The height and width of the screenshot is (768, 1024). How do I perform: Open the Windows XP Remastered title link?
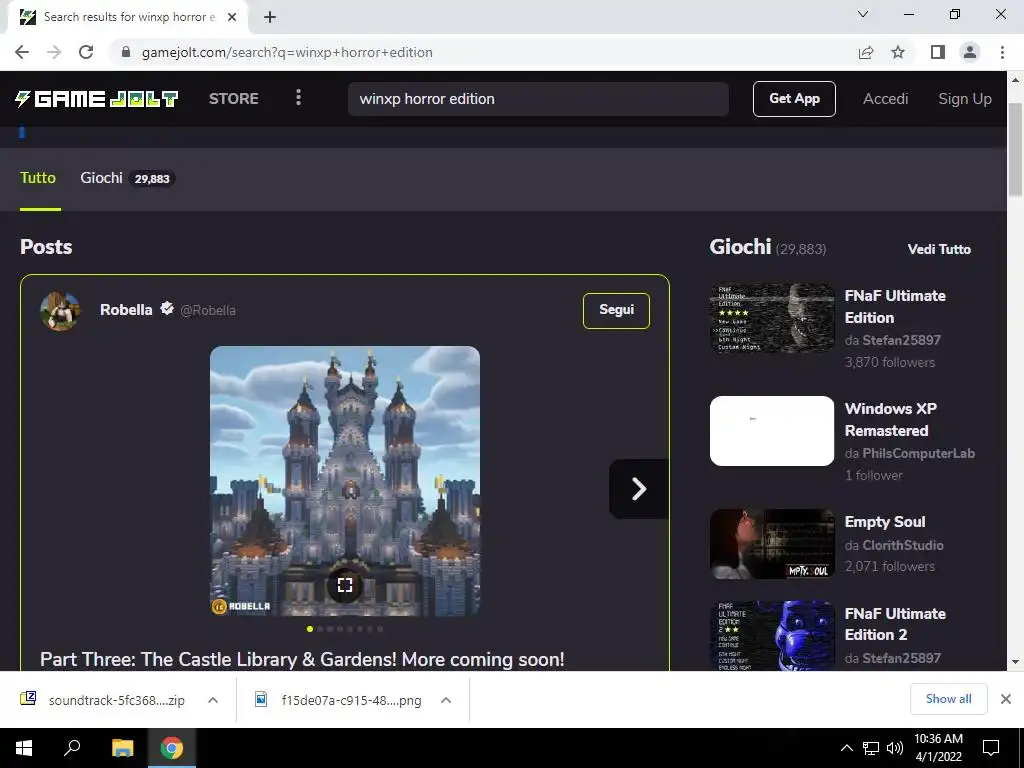coord(891,419)
